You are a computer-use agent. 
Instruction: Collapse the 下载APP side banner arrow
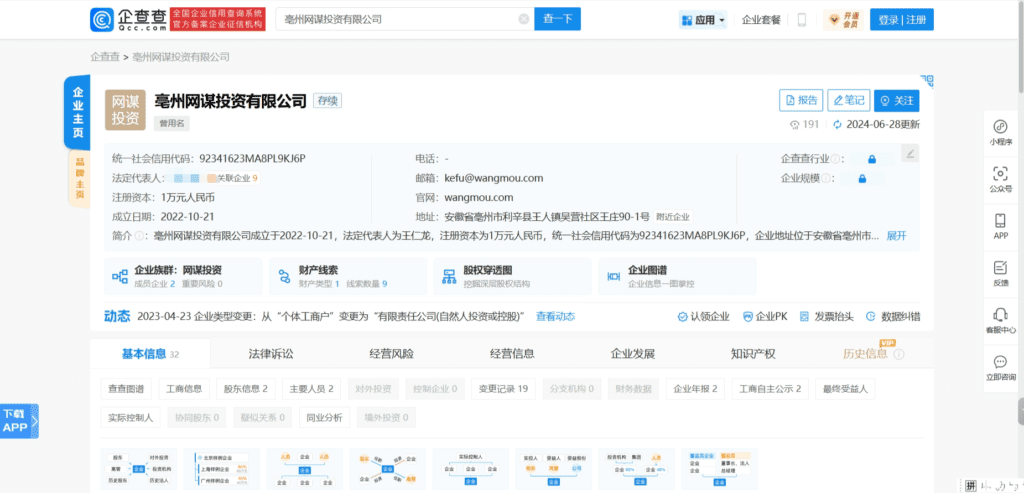(35, 422)
